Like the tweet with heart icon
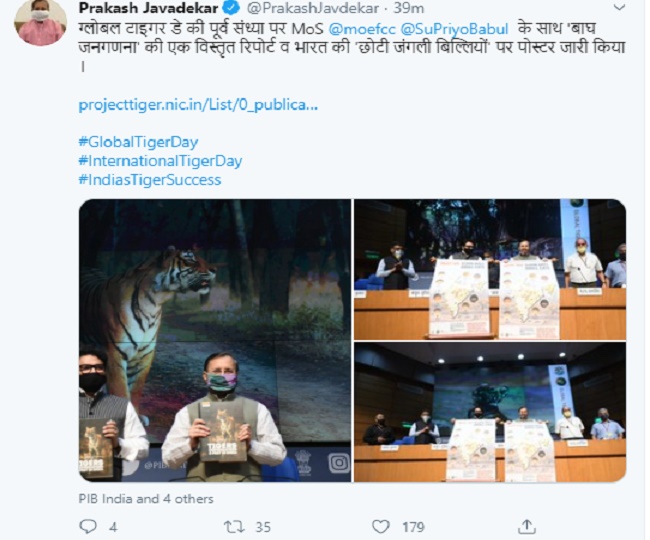 tap(381, 527)
